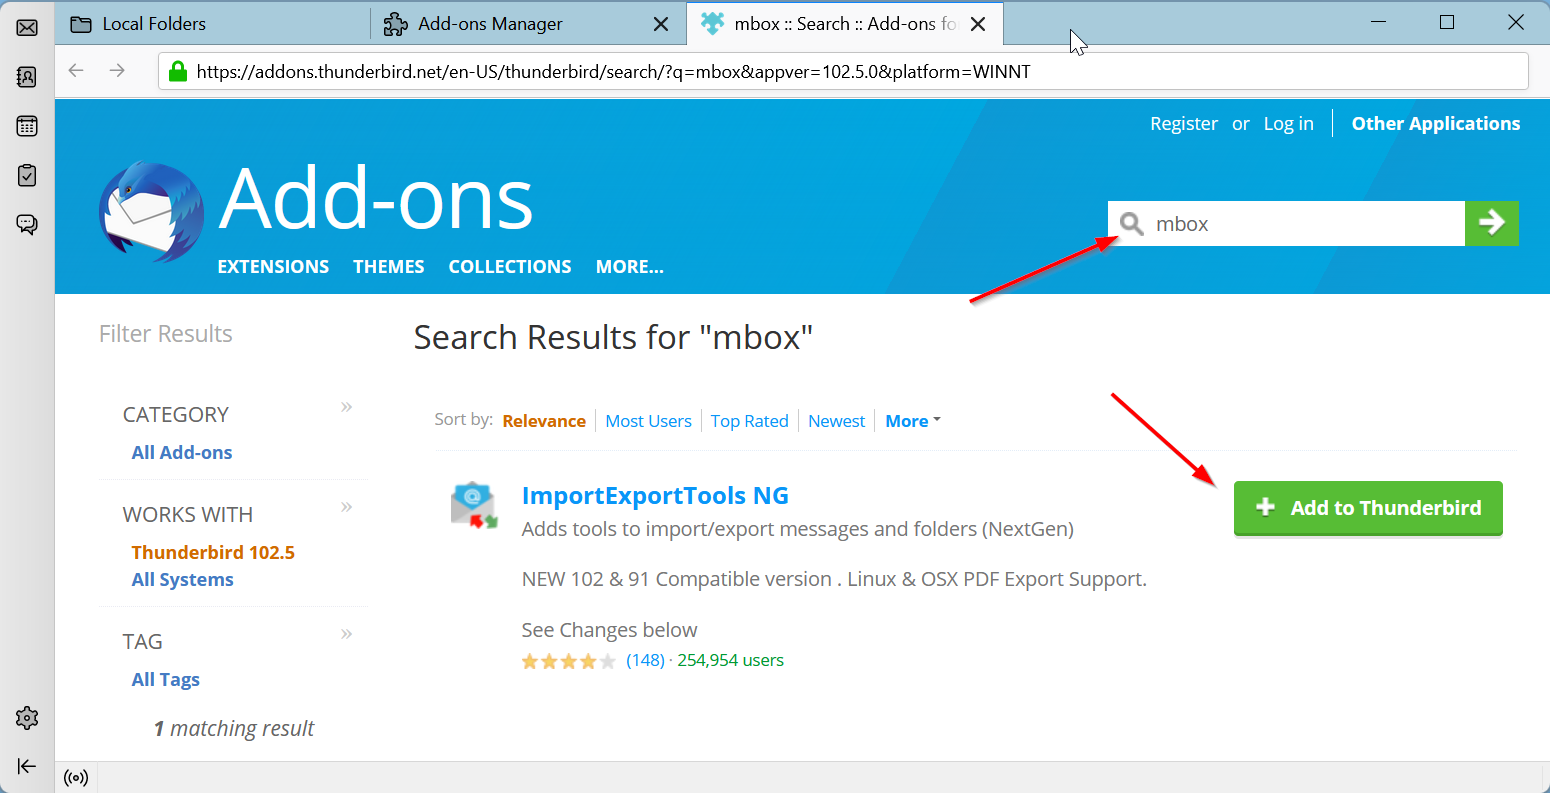Select All Systems filter
The height and width of the screenshot is (793, 1550).
(x=182, y=580)
